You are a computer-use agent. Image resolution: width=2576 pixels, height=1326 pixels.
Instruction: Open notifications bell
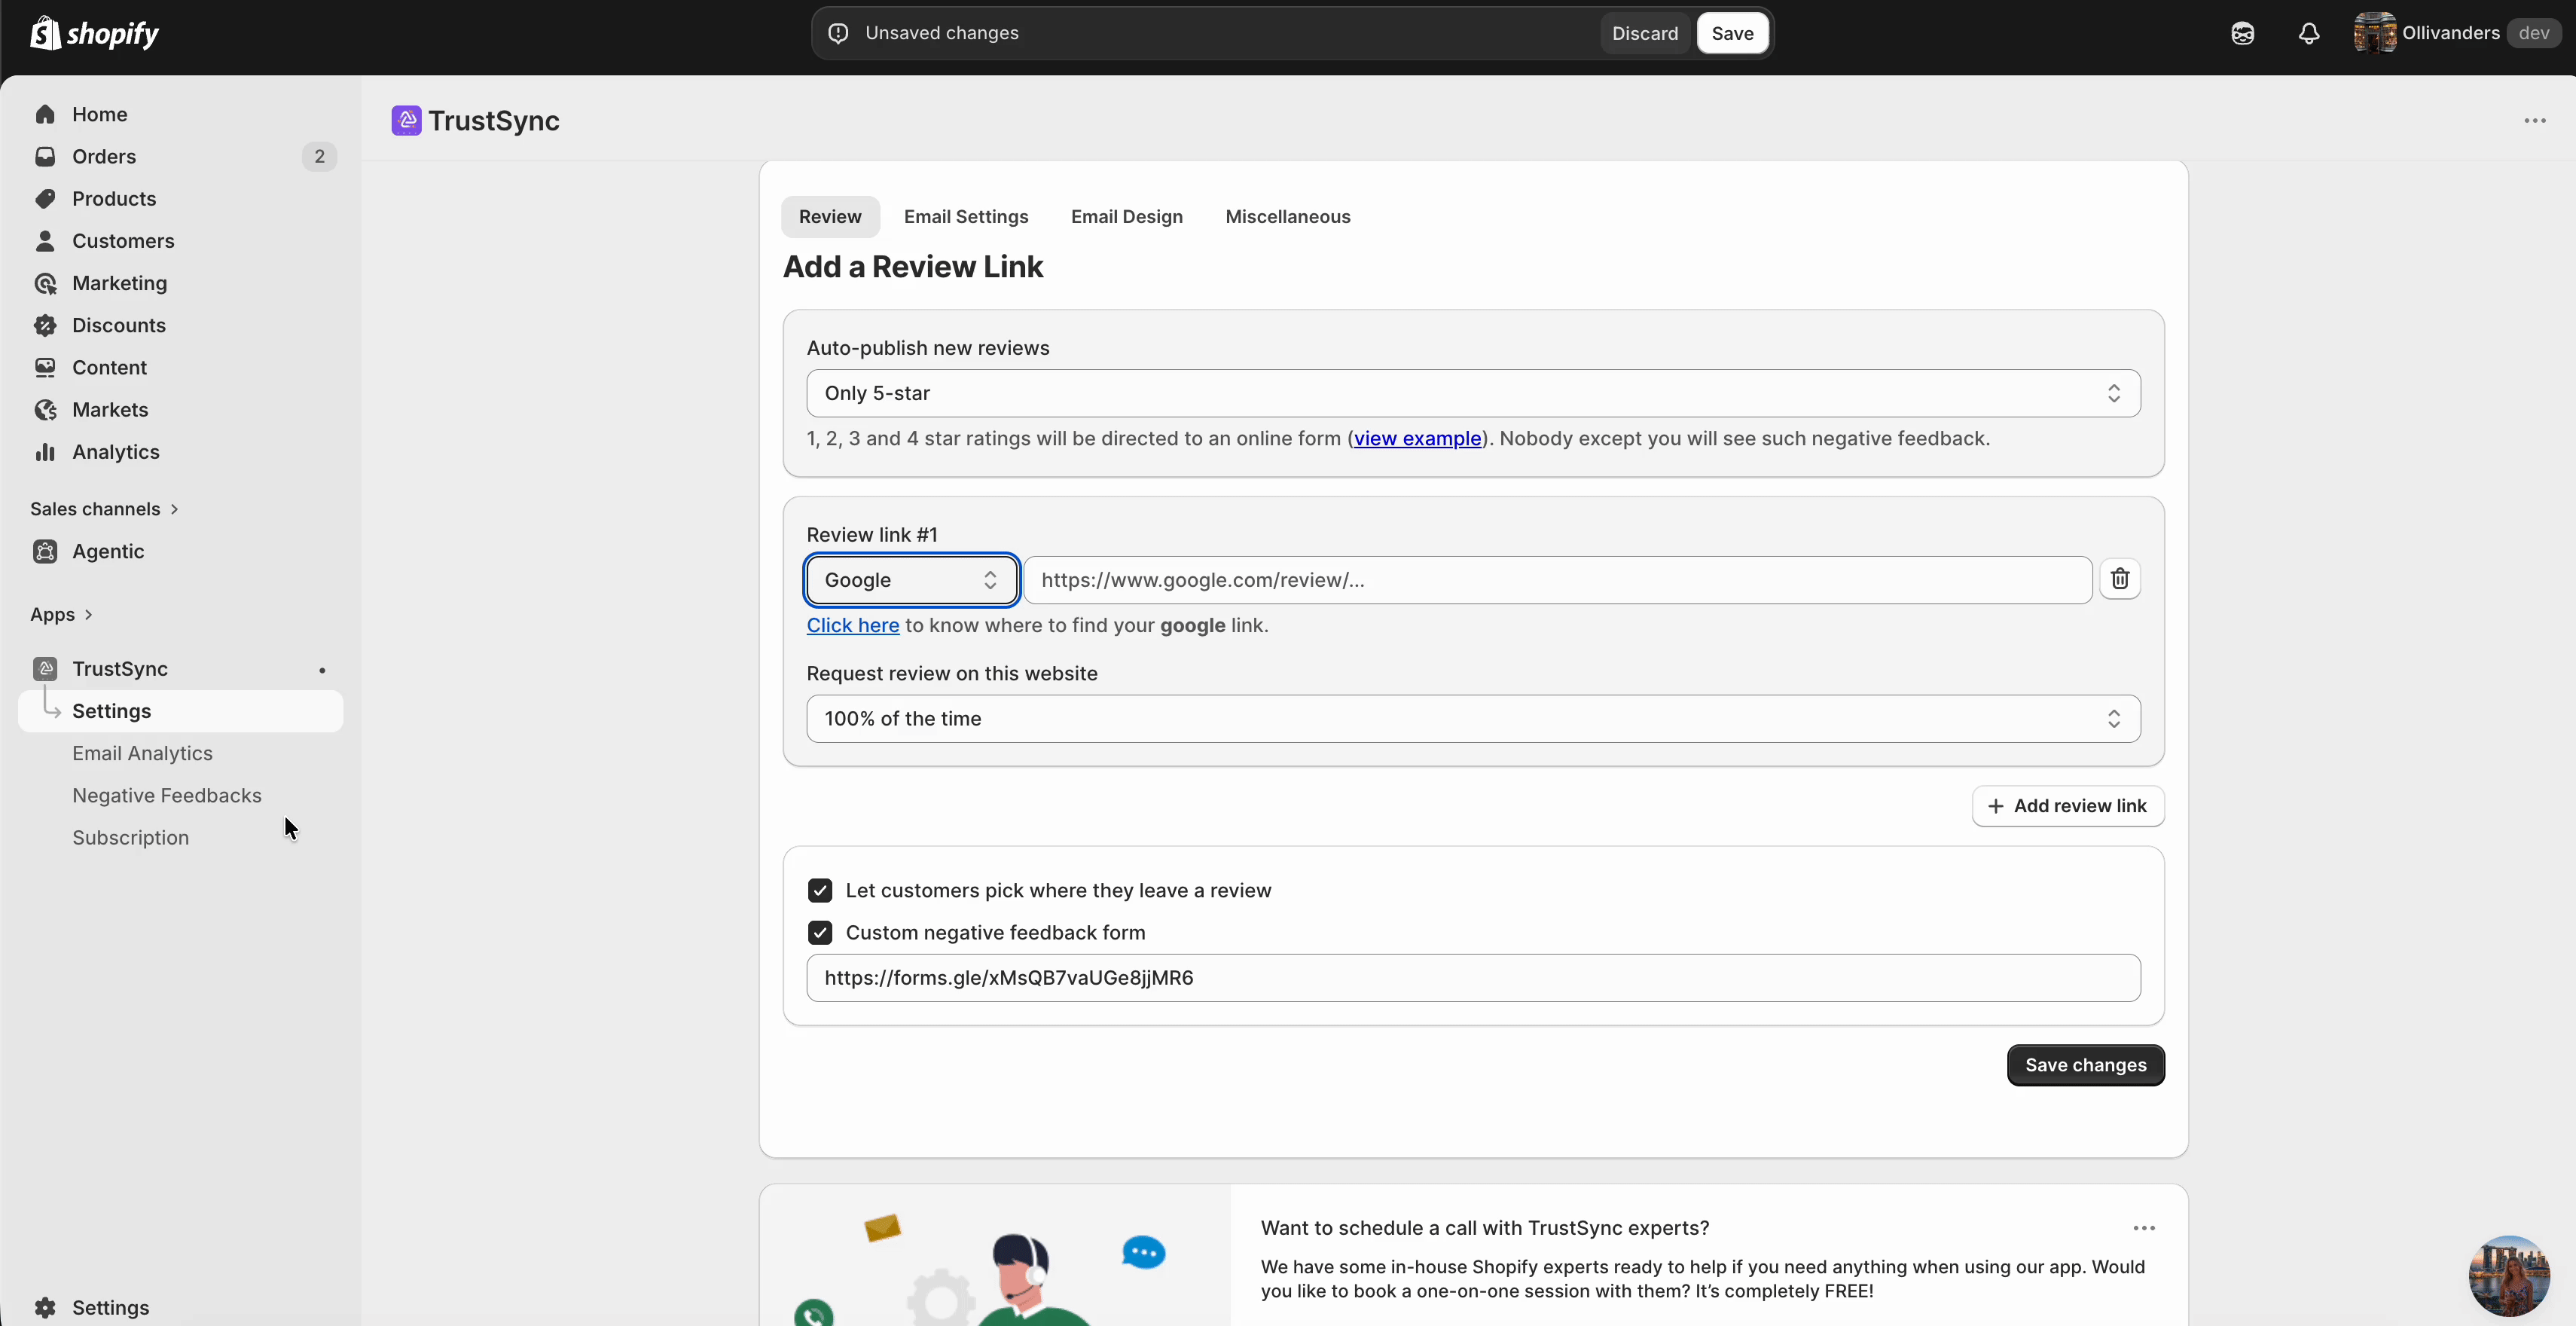(2308, 33)
